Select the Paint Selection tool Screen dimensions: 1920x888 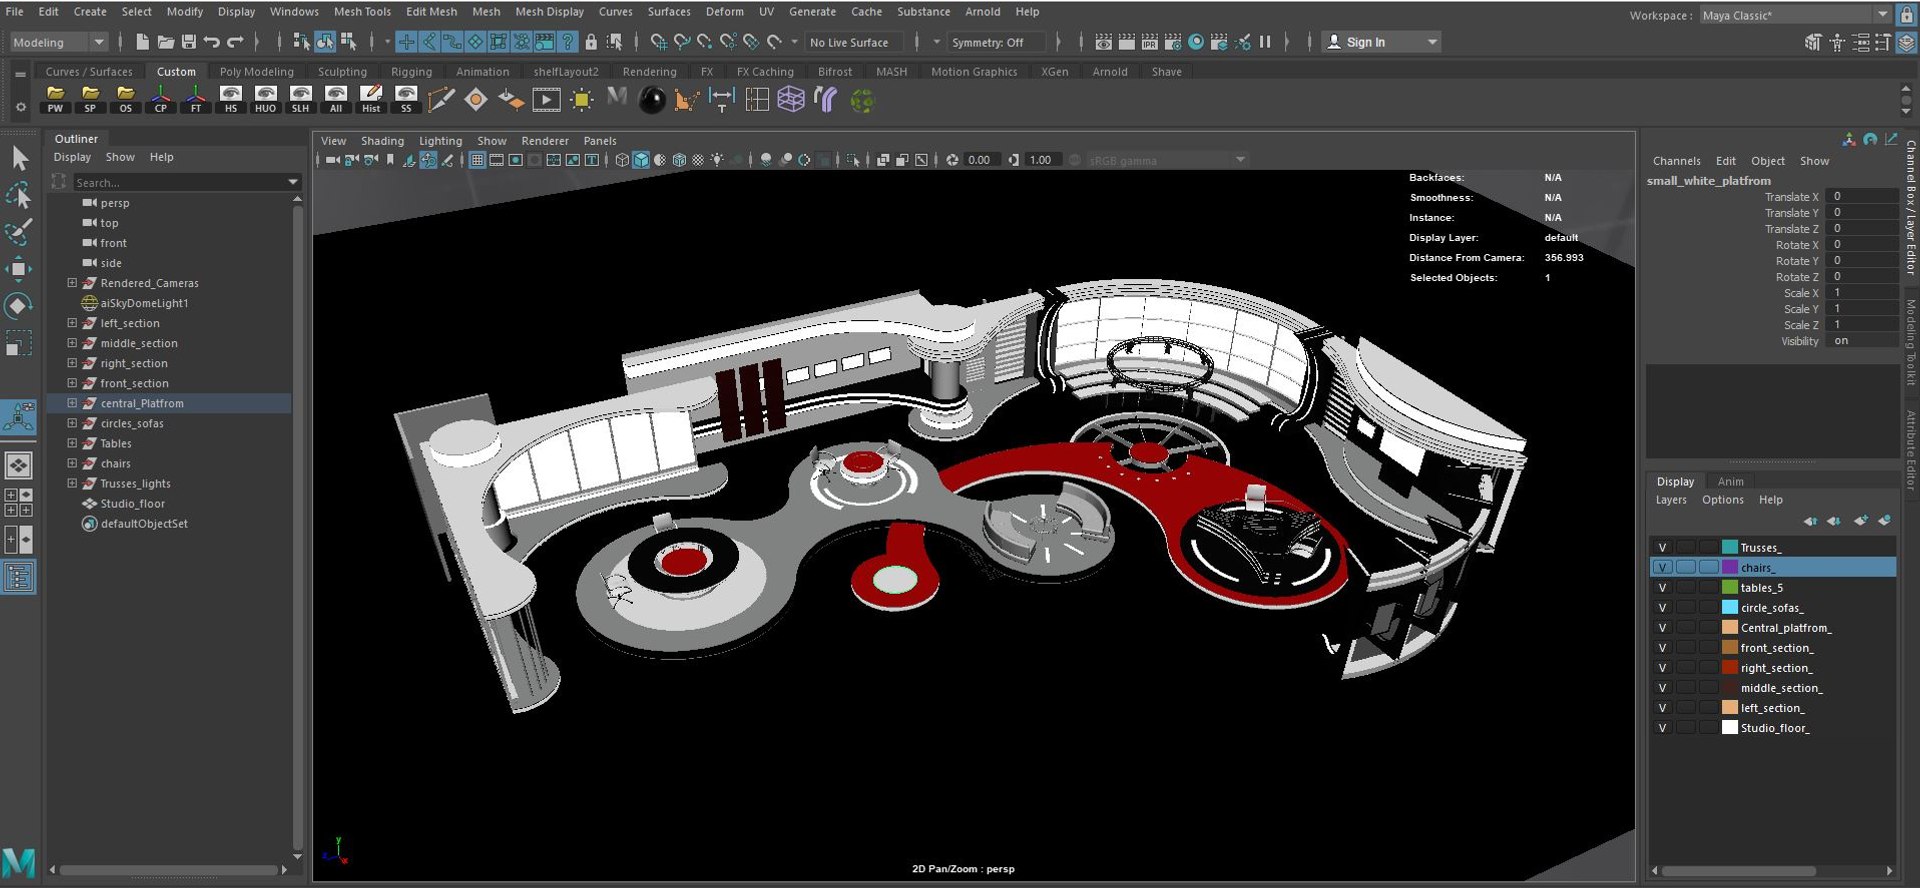[x=19, y=232]
